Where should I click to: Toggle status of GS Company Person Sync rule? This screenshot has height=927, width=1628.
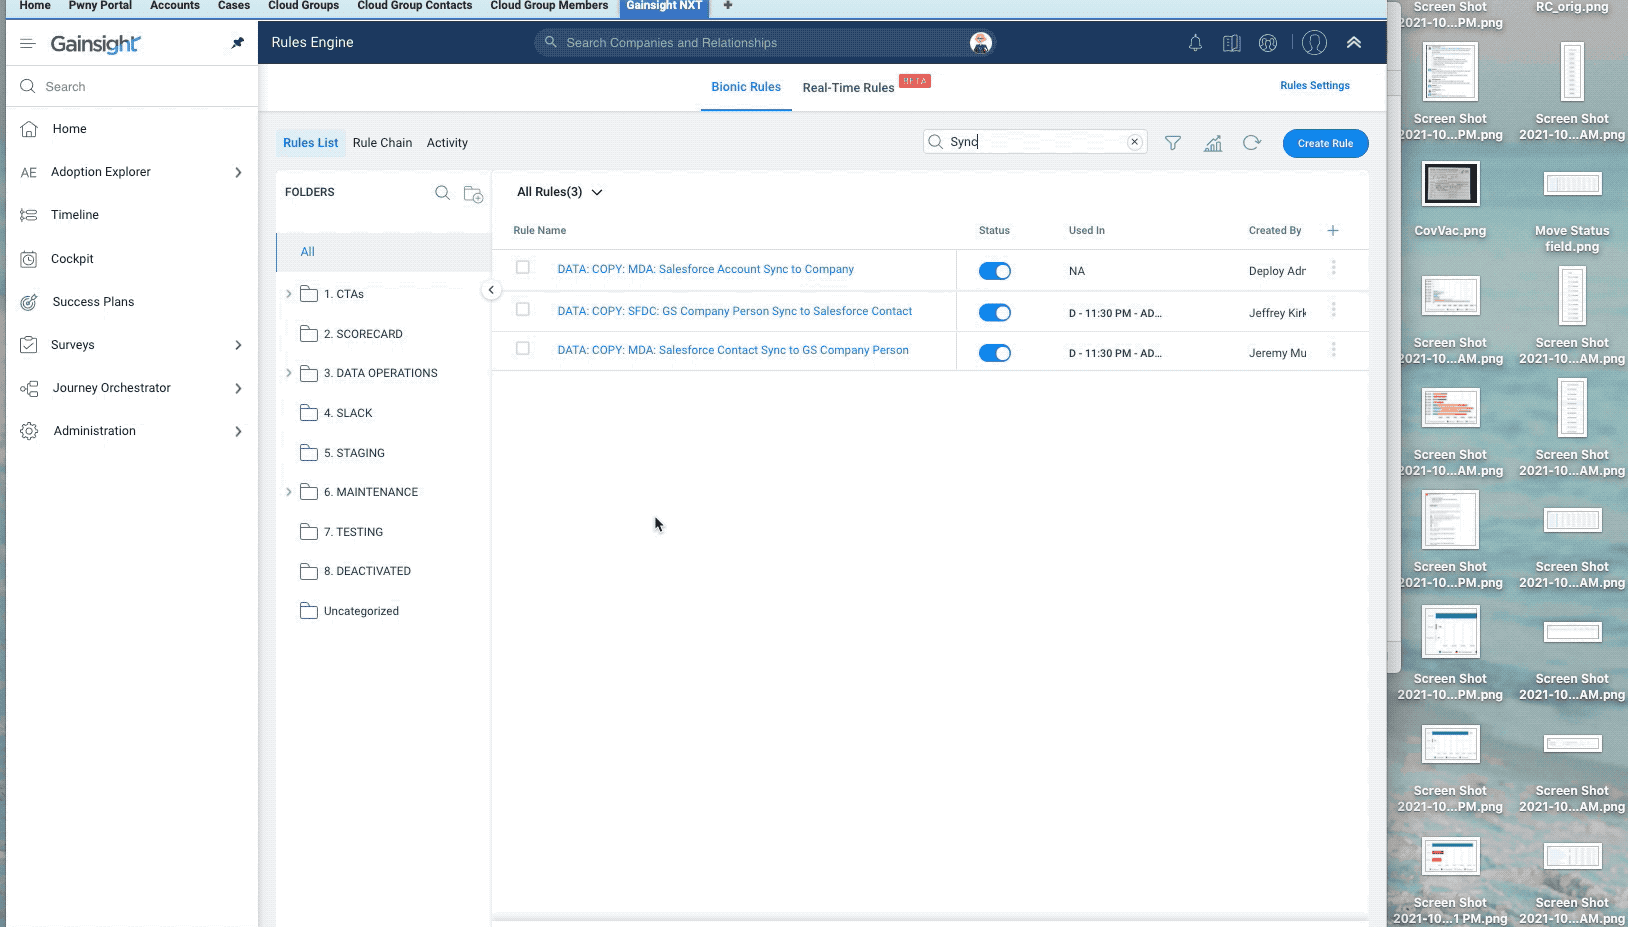(995, 313)
